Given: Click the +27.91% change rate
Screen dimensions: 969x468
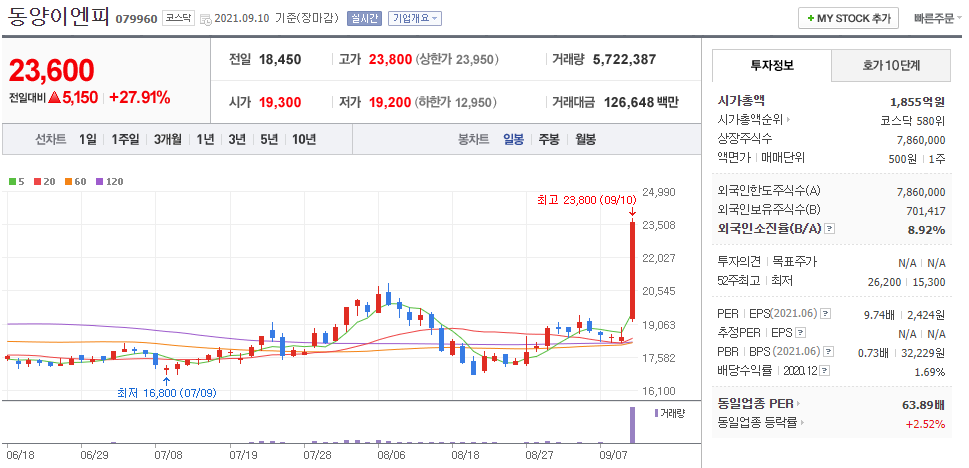Looking at the screenshot, I should [140, 97].
